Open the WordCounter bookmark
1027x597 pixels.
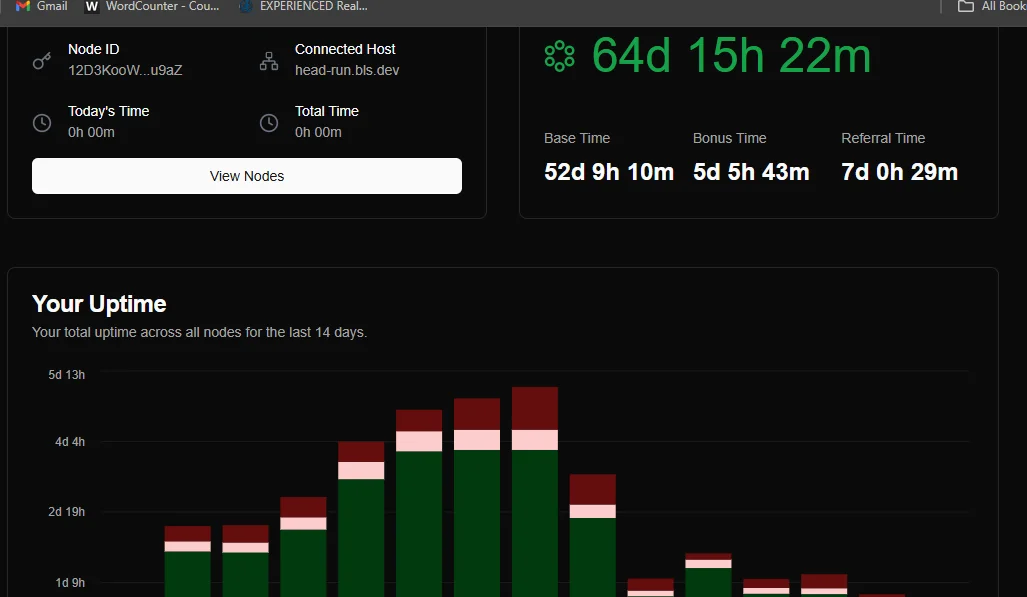[152, 7]
